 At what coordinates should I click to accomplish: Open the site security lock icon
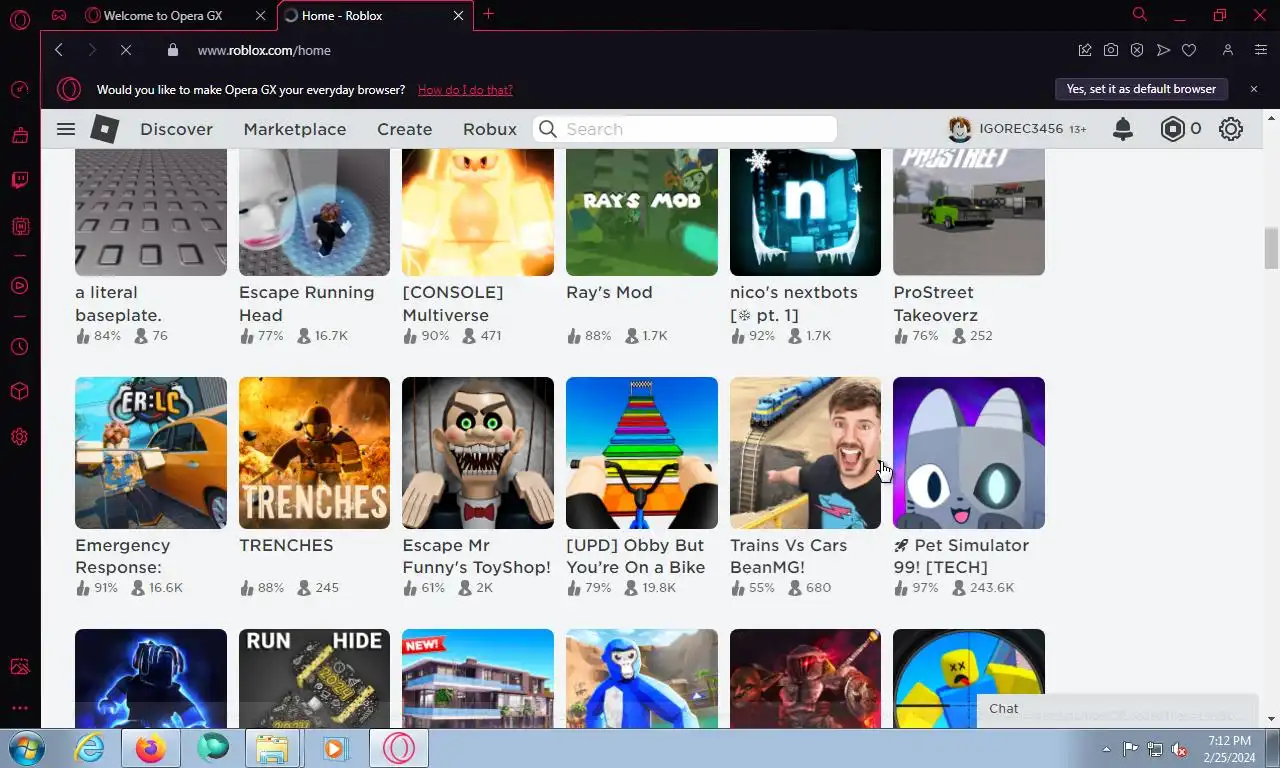[173, 50]
